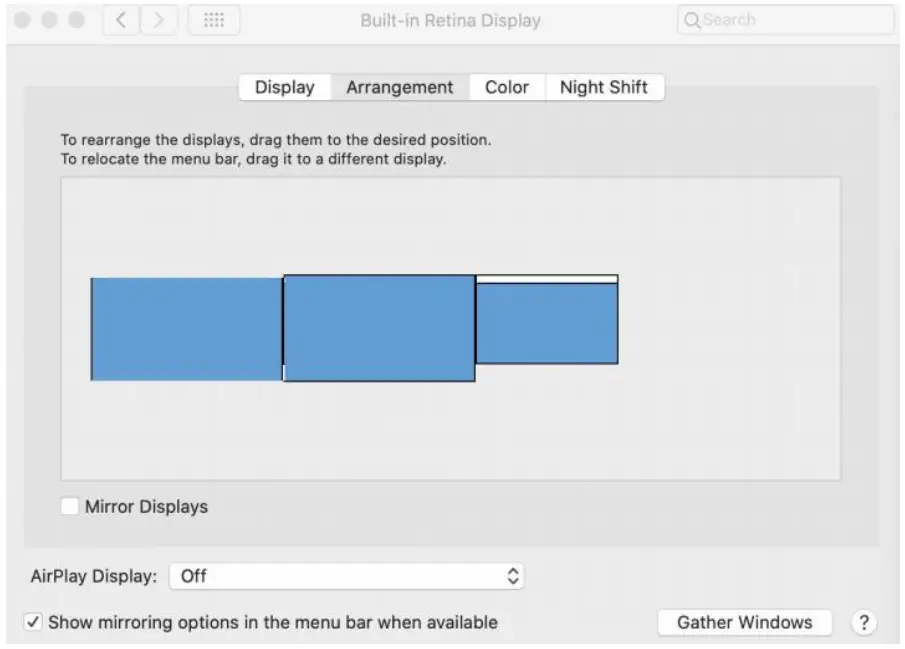Click the window's red close button
This screenshot has width=905, height=649.
22,20
